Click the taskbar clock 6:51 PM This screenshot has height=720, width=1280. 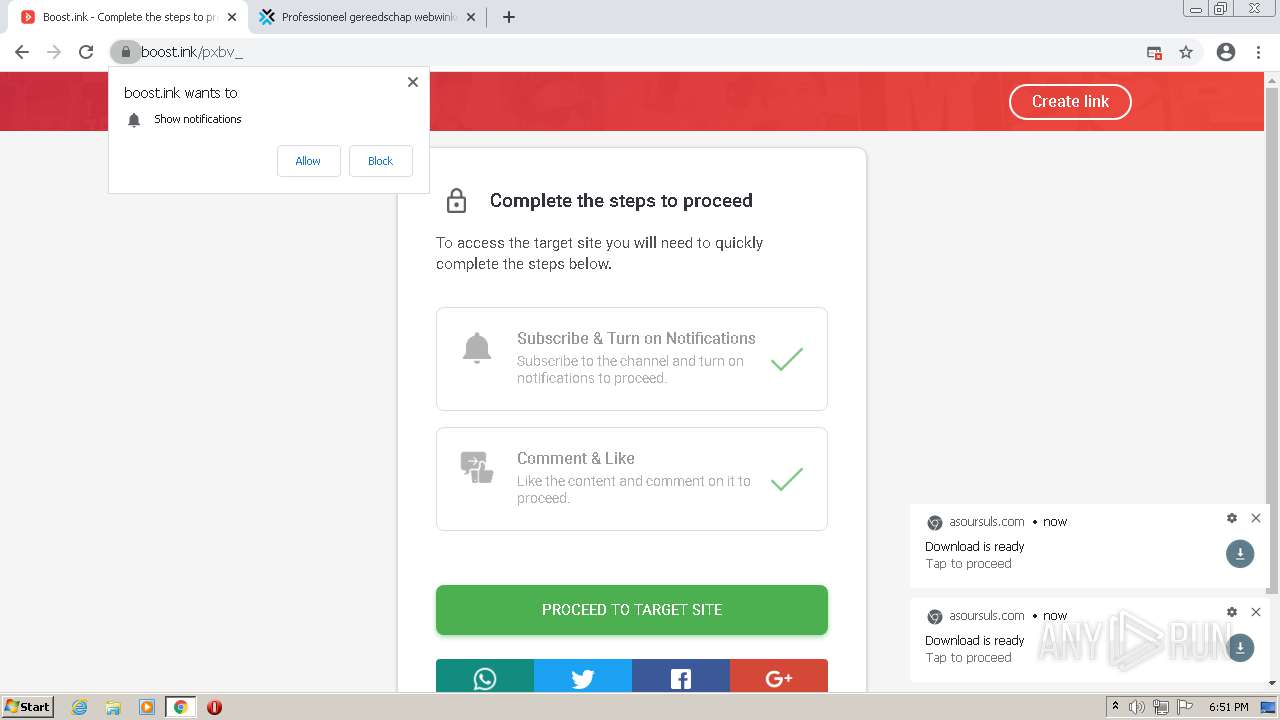[x=1229, y=707]
